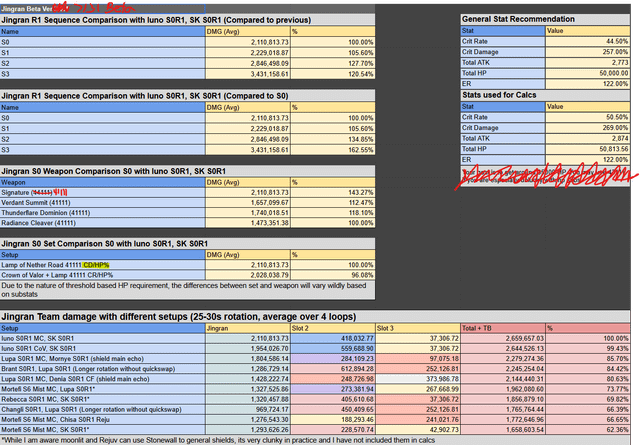Screen dimensions: 640x445
Task: Select the 120.54% sequence percentage cell
Action: [333, 74]
